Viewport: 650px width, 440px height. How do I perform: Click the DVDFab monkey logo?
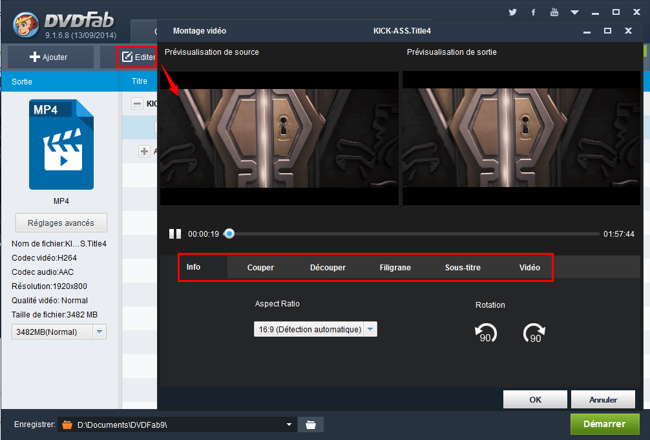tap(26, 24)
